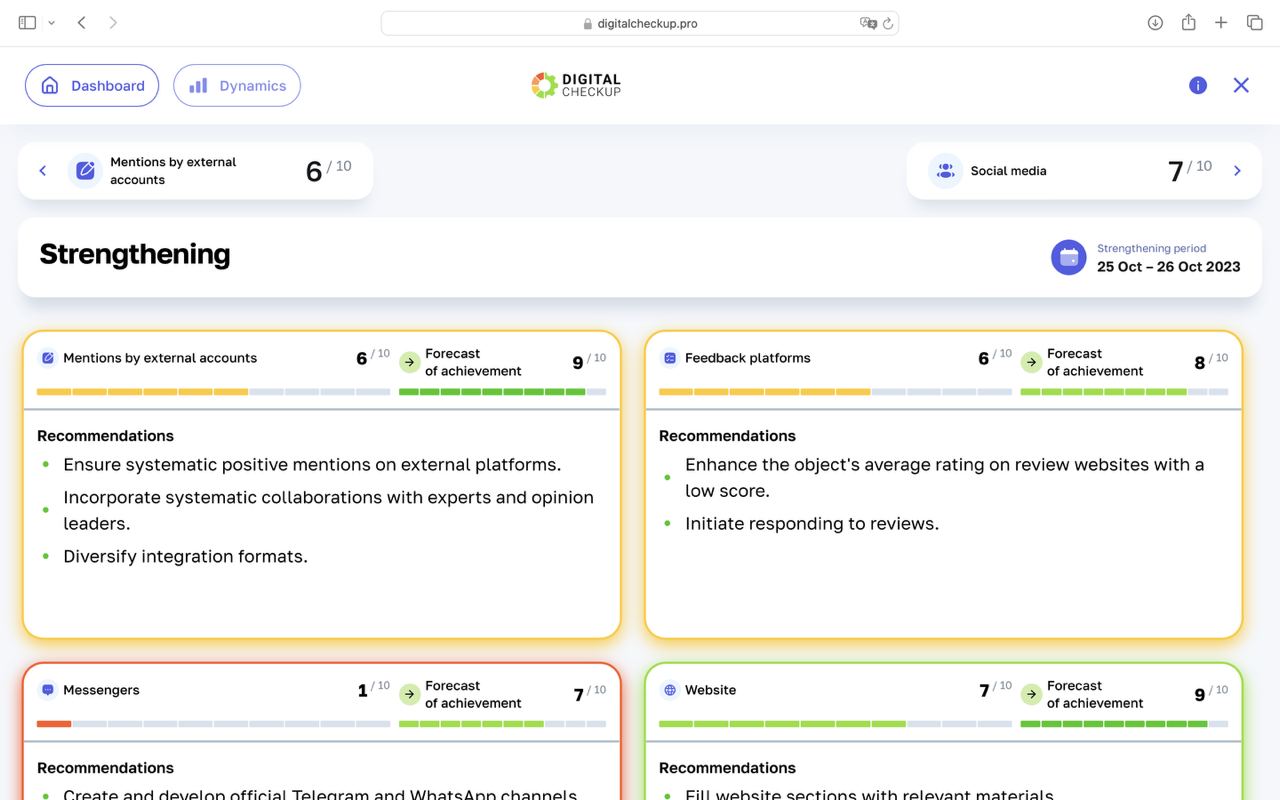Go to previous section with left chevron
1280x800 pixels.
(43, 171)
